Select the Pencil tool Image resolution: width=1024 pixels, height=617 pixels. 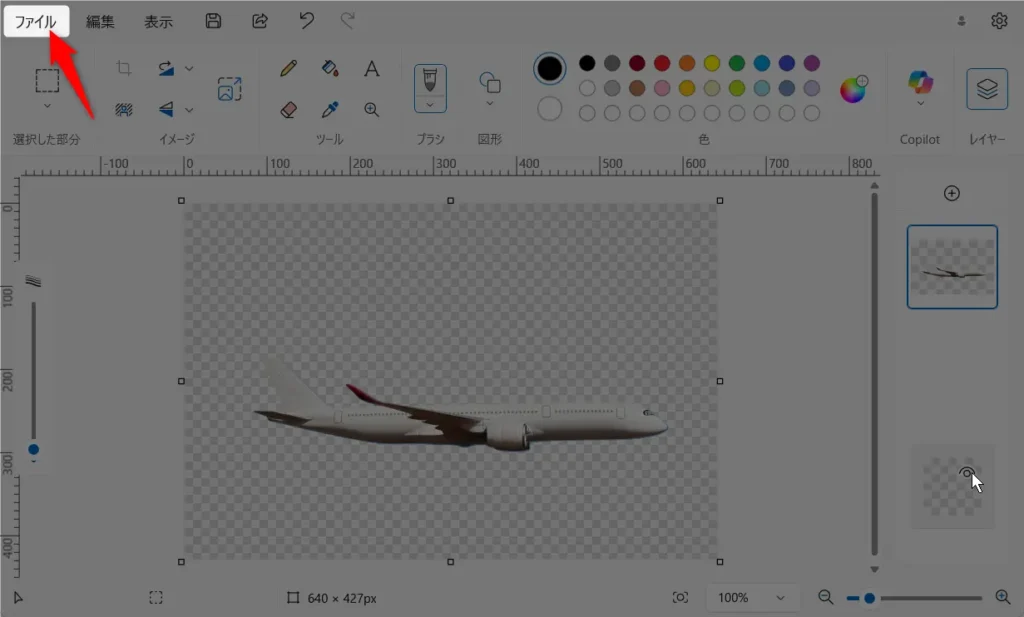[288, 68]
